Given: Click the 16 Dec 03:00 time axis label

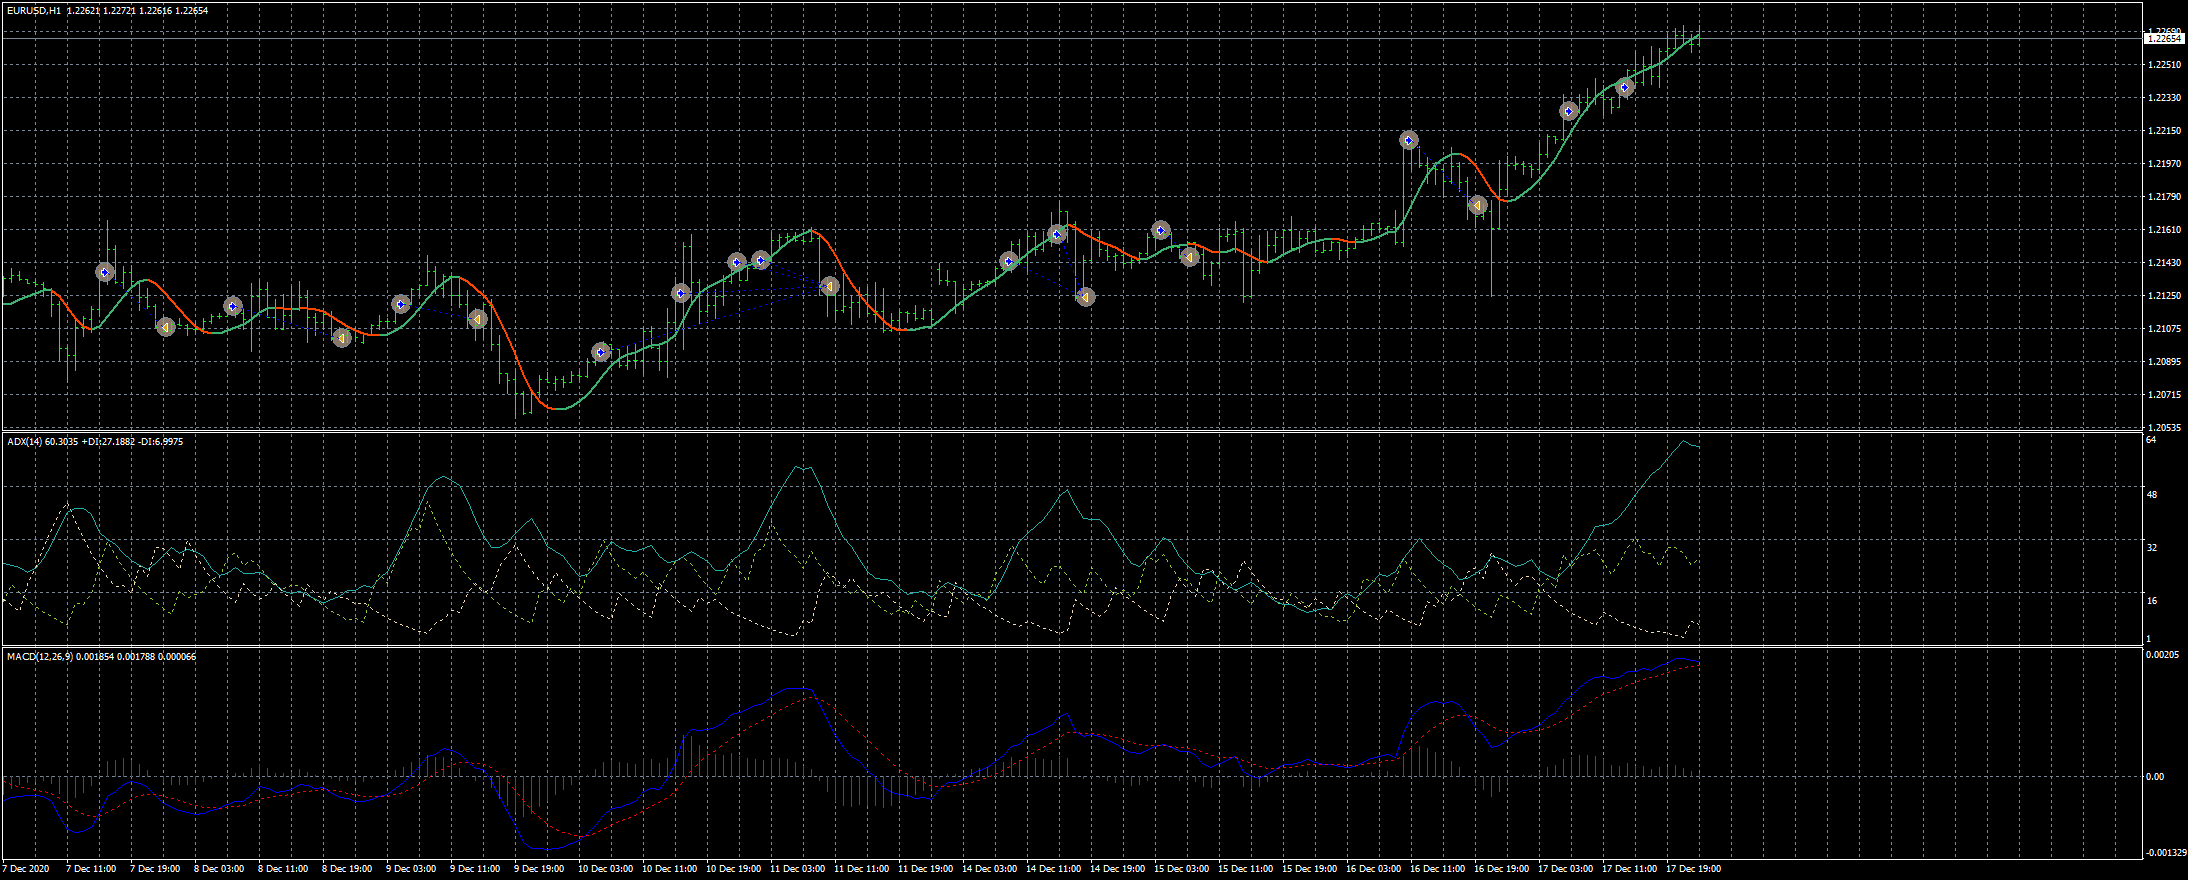Looking at the screenshot, I should point(1373,869).
